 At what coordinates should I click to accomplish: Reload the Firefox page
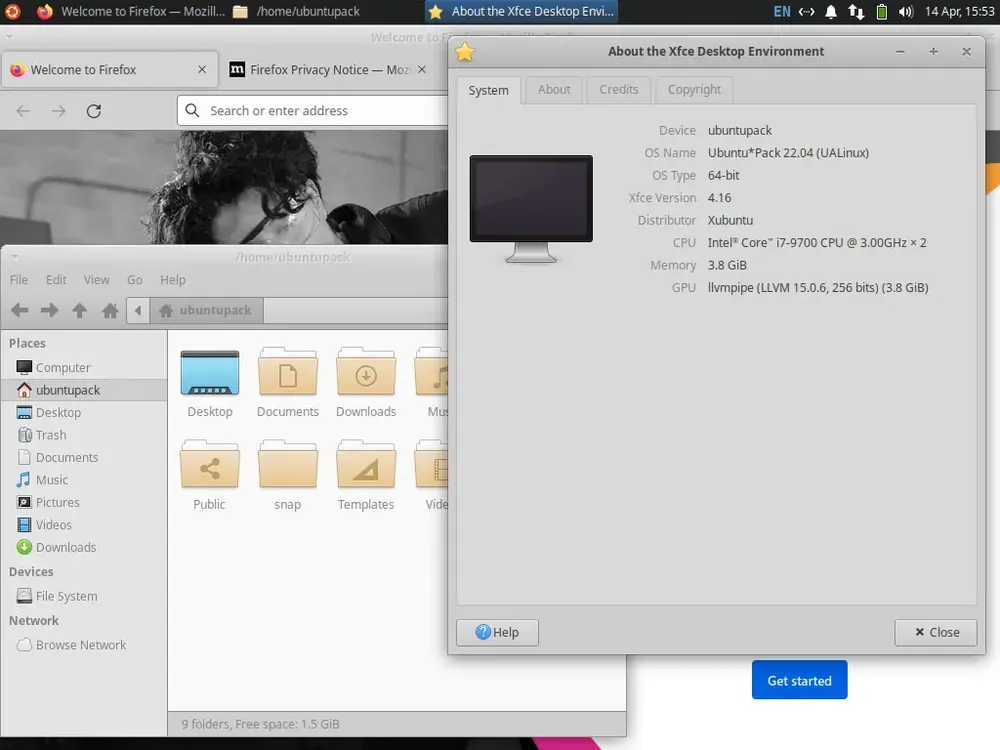pos(94,111)
